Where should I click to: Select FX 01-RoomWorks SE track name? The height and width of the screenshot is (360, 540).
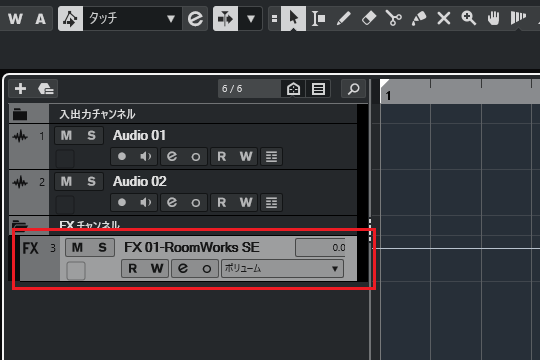192,247
